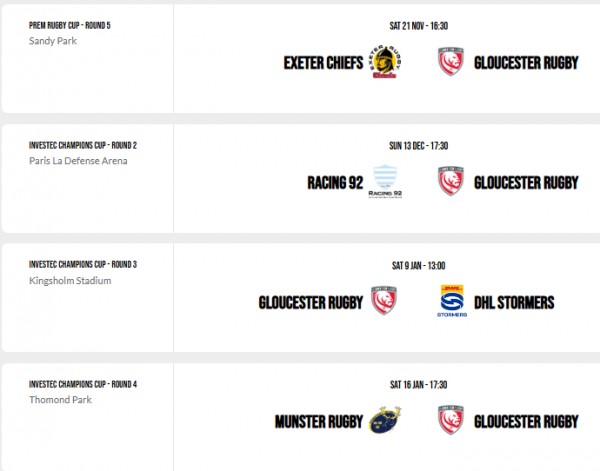Select Gloucester crest in Stormers home fixture
600x471 pixels.
click(x=384, y=300)
